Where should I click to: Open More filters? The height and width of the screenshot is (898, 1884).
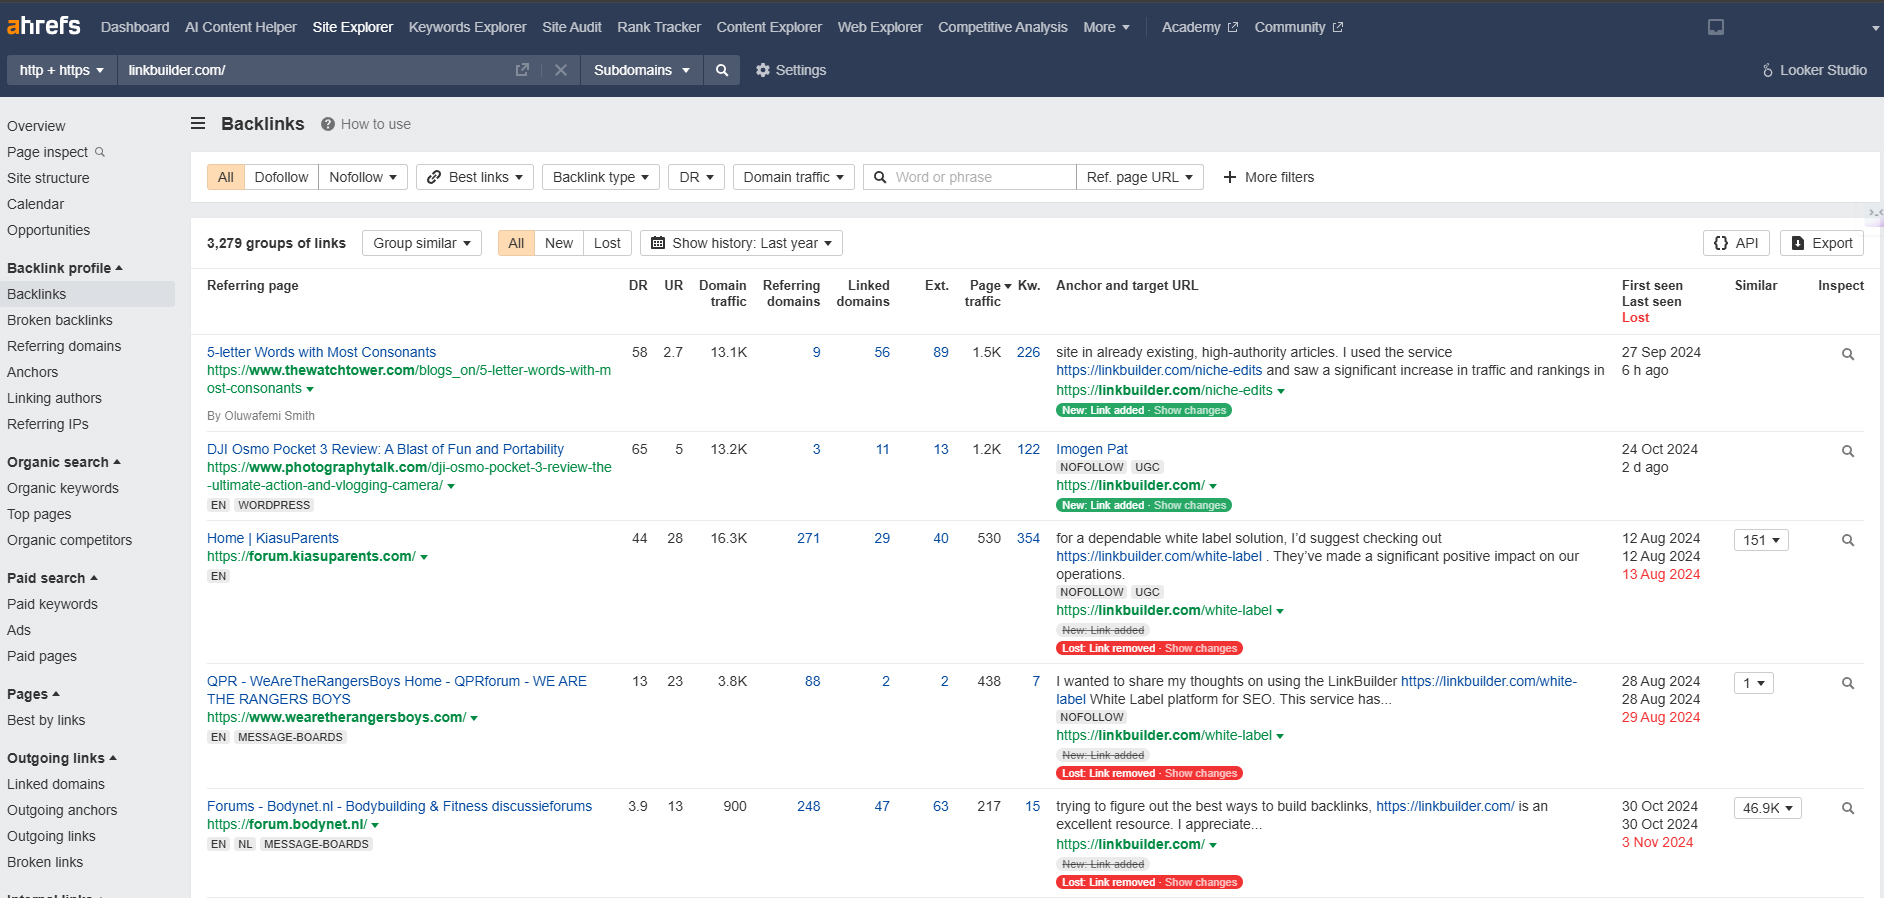point(1268,177)
